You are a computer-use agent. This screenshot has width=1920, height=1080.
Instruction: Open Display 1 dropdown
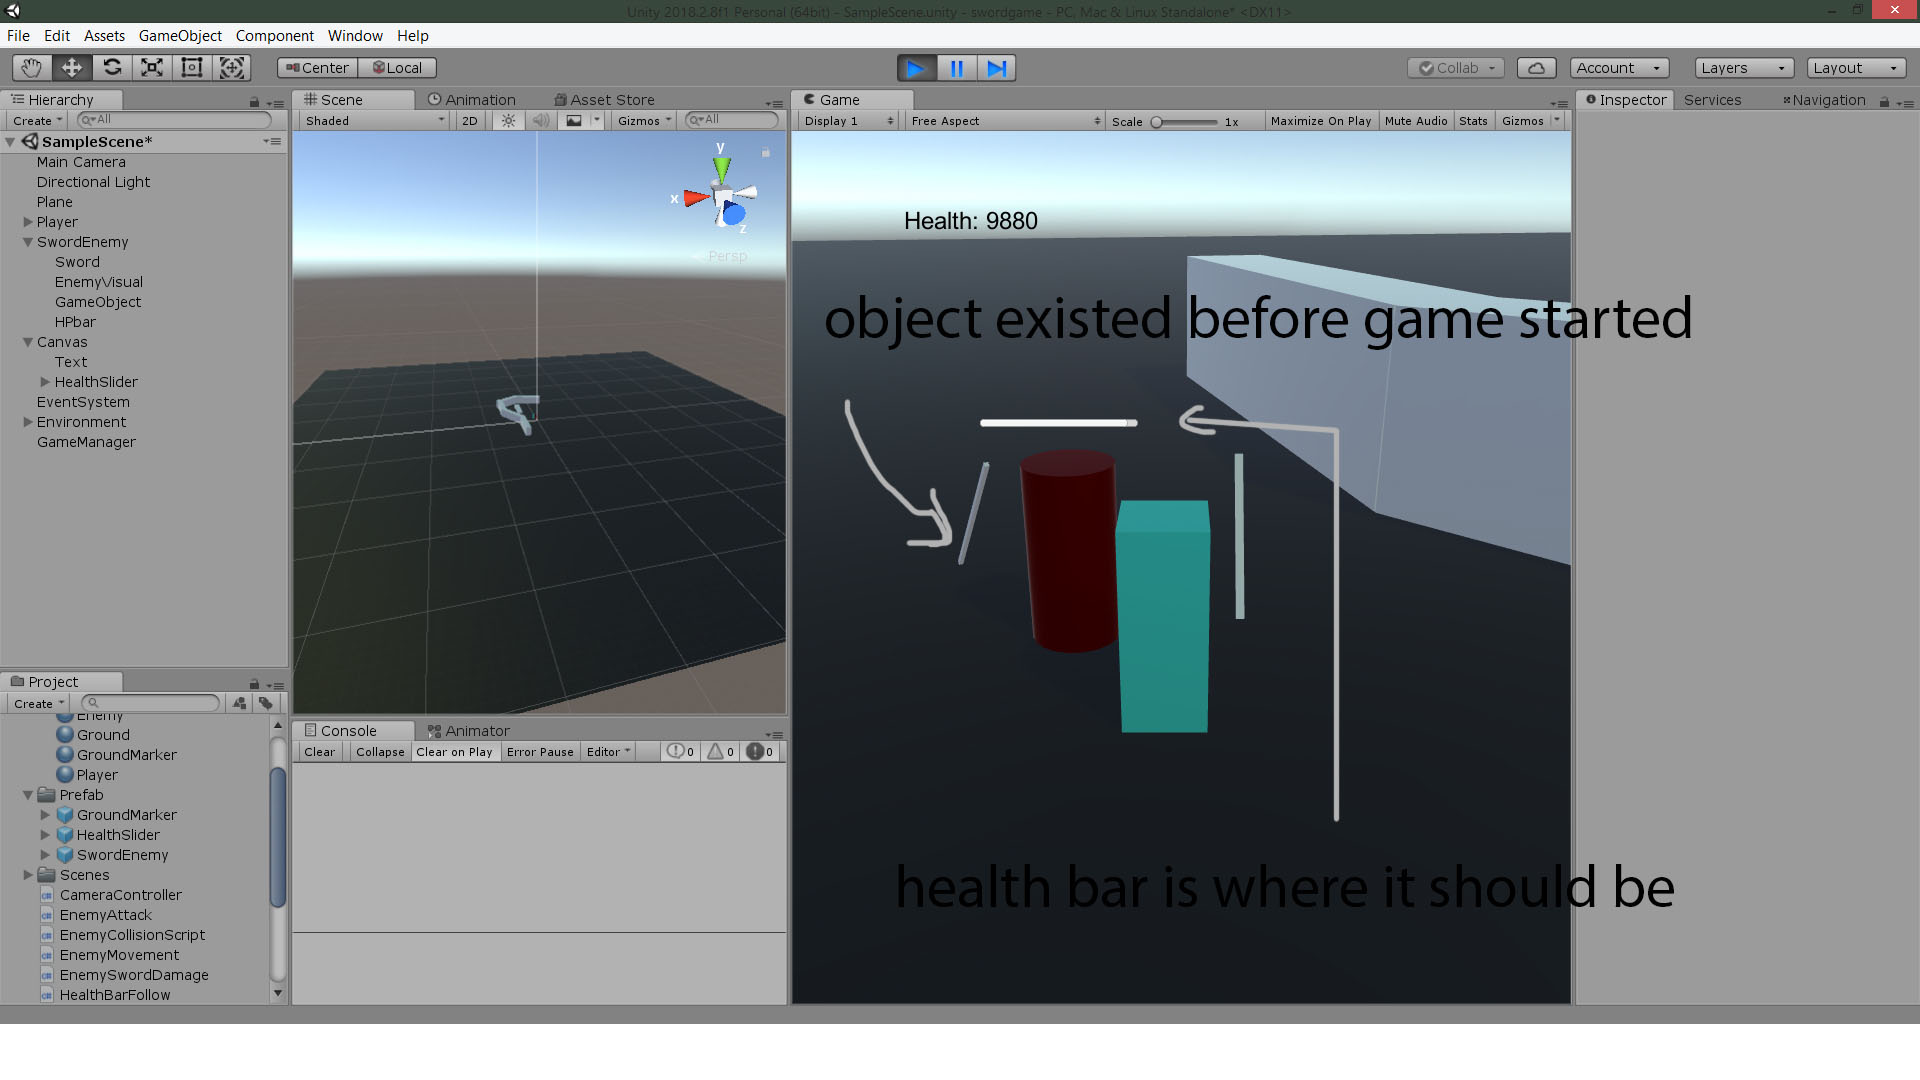point(848,121)
